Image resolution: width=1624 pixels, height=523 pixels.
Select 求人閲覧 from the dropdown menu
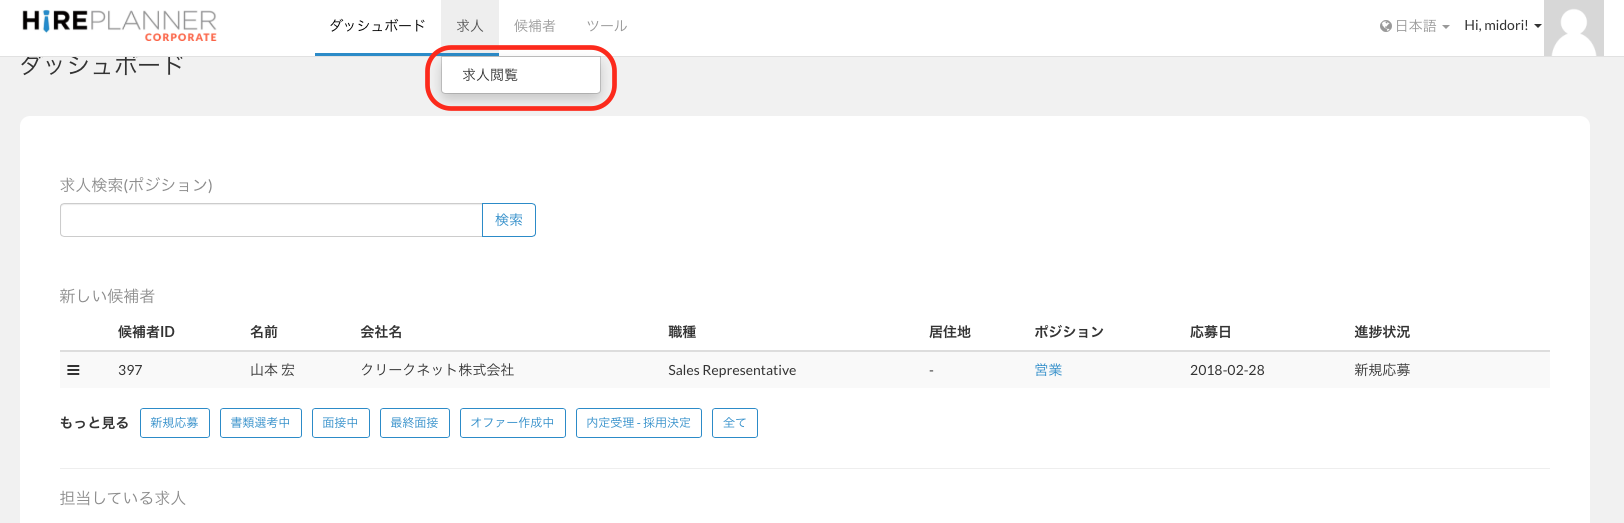pos(490,75)
